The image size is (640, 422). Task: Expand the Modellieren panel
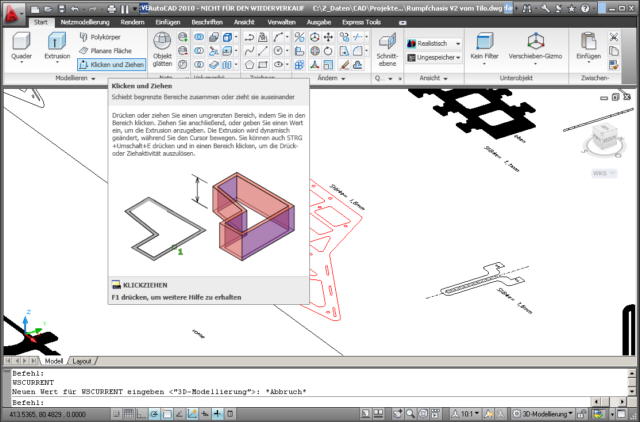[x=75, y=78]
